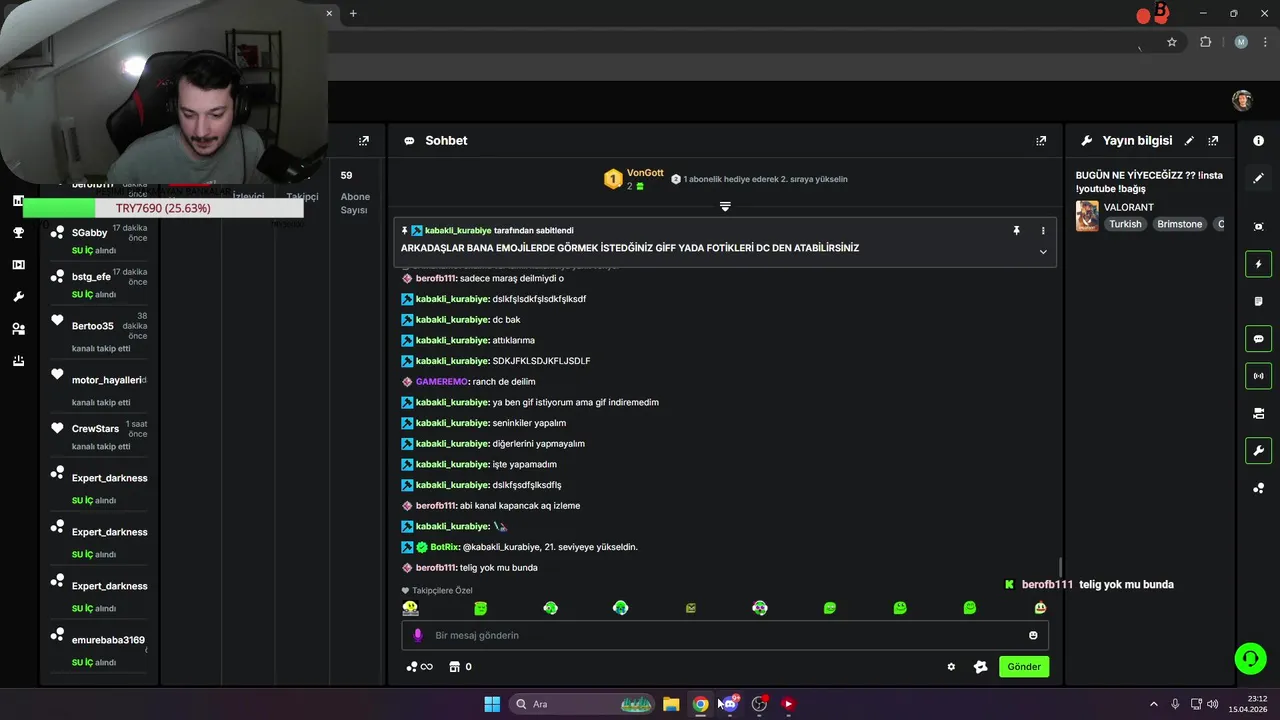The width and height of the screenshot is (1280, 720).
Task: Click the Turkish tag
Action: pyautogui.click(x=1125, y=224)
